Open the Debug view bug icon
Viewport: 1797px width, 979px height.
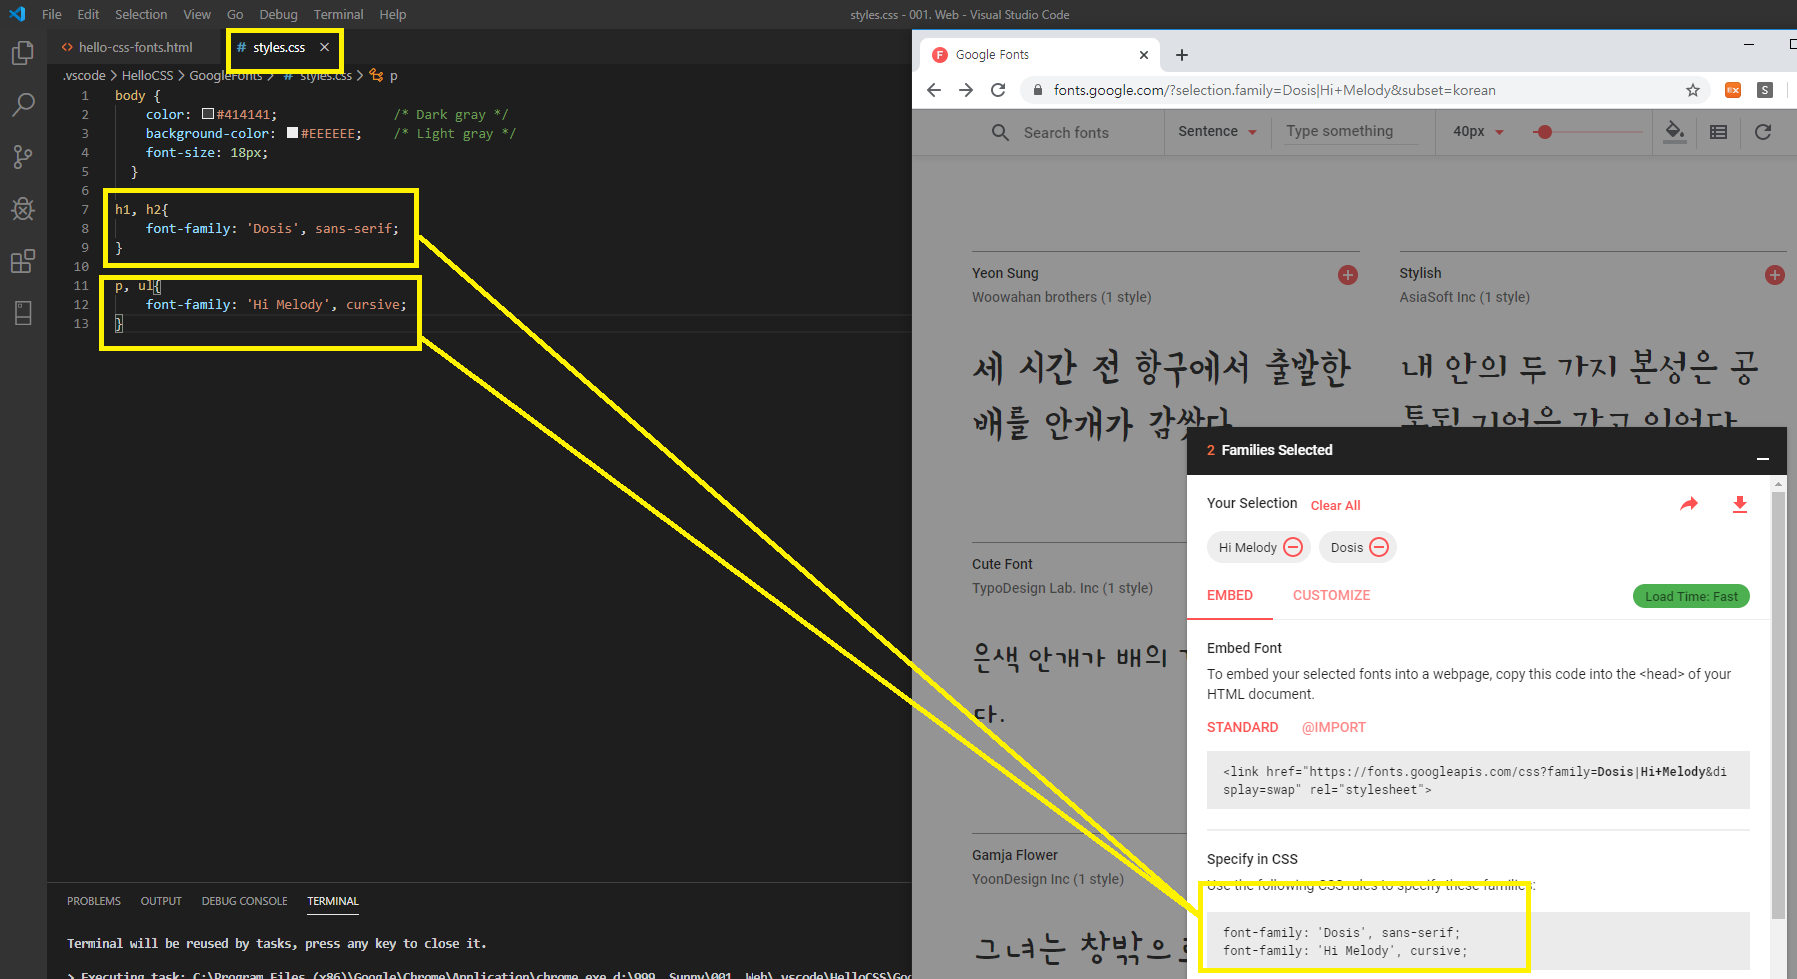coord(22,209)
